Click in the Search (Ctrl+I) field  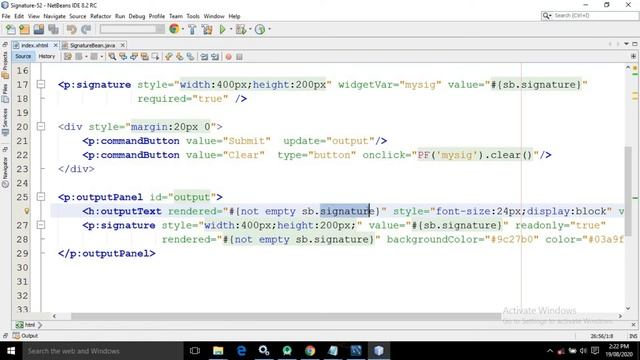594,16
